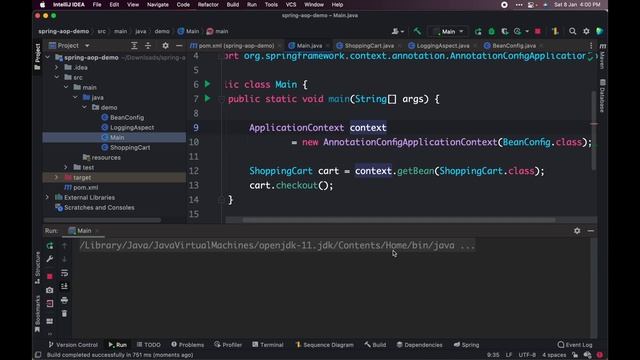
Task: Open Project panel options gear
Action: (x=165, y=46)
